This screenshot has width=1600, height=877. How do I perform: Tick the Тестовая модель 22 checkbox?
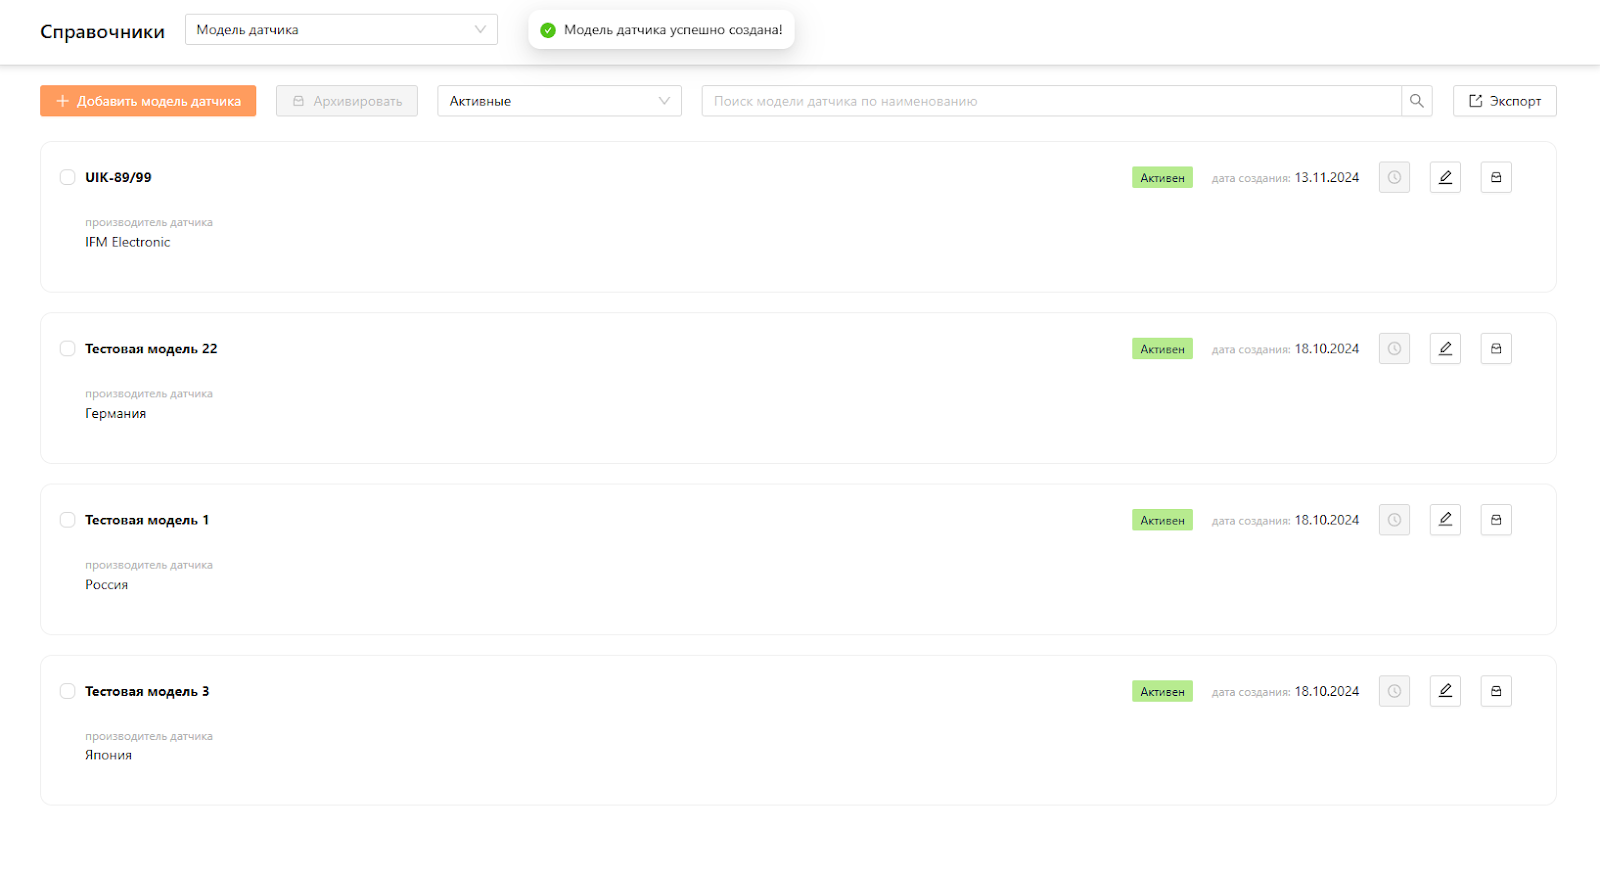pyautogui.click(x=68, y=349)
